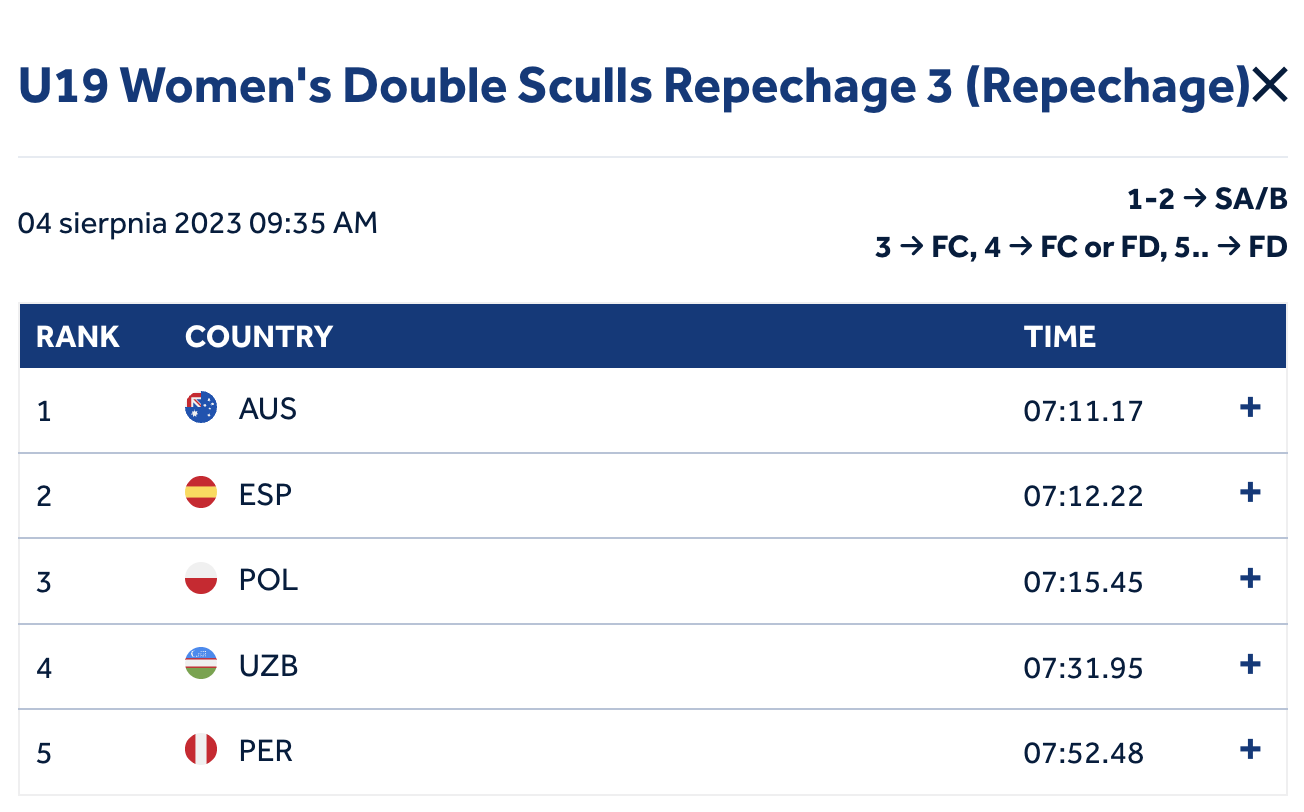This screenshot has width=1304, height=812.
Task: Select the RANK column header
Action: pos(78,336)
